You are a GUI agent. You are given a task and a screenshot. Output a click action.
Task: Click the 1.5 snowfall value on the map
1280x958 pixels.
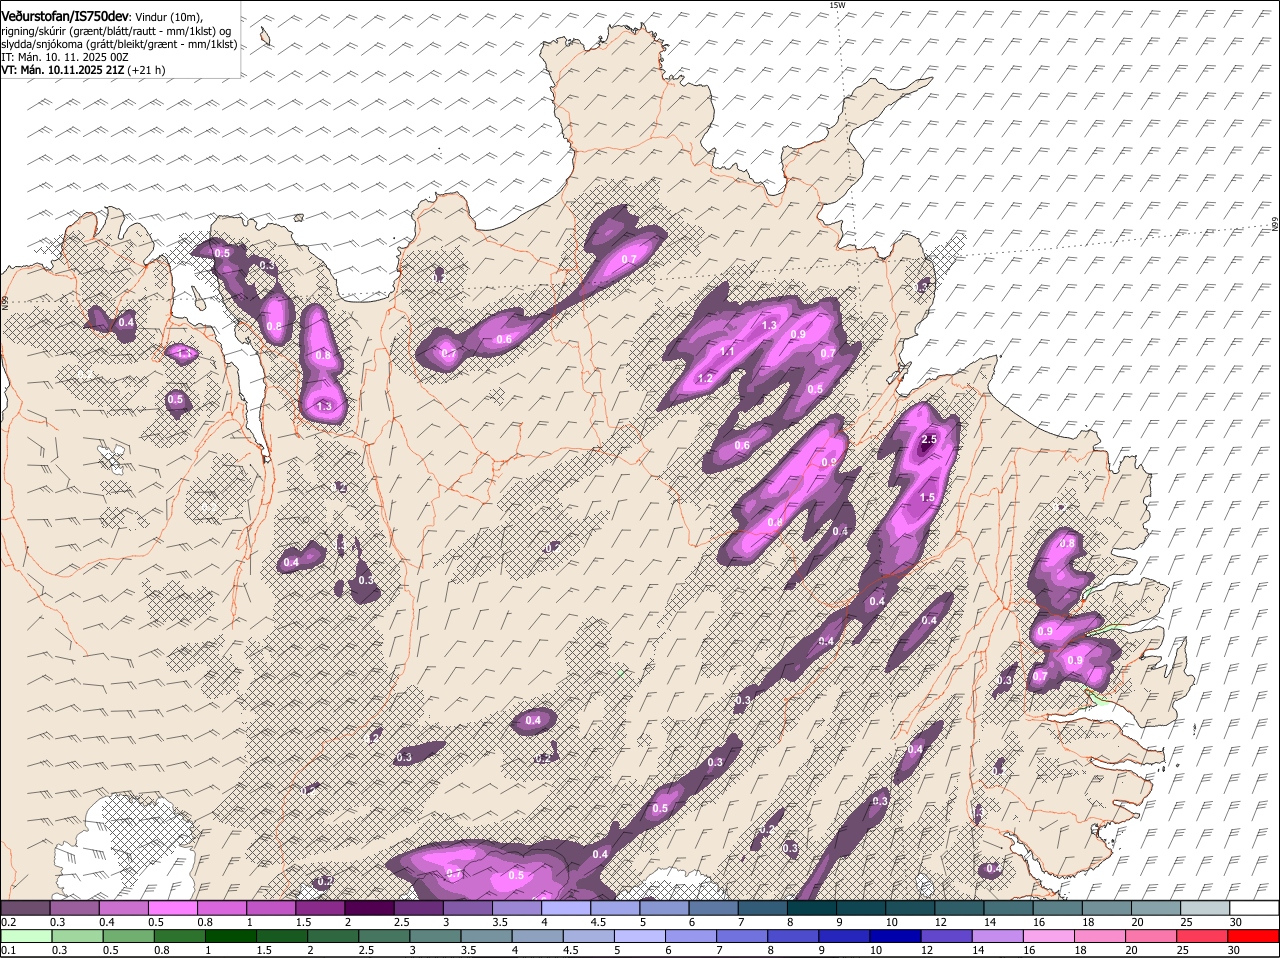(x=927, y=497)
